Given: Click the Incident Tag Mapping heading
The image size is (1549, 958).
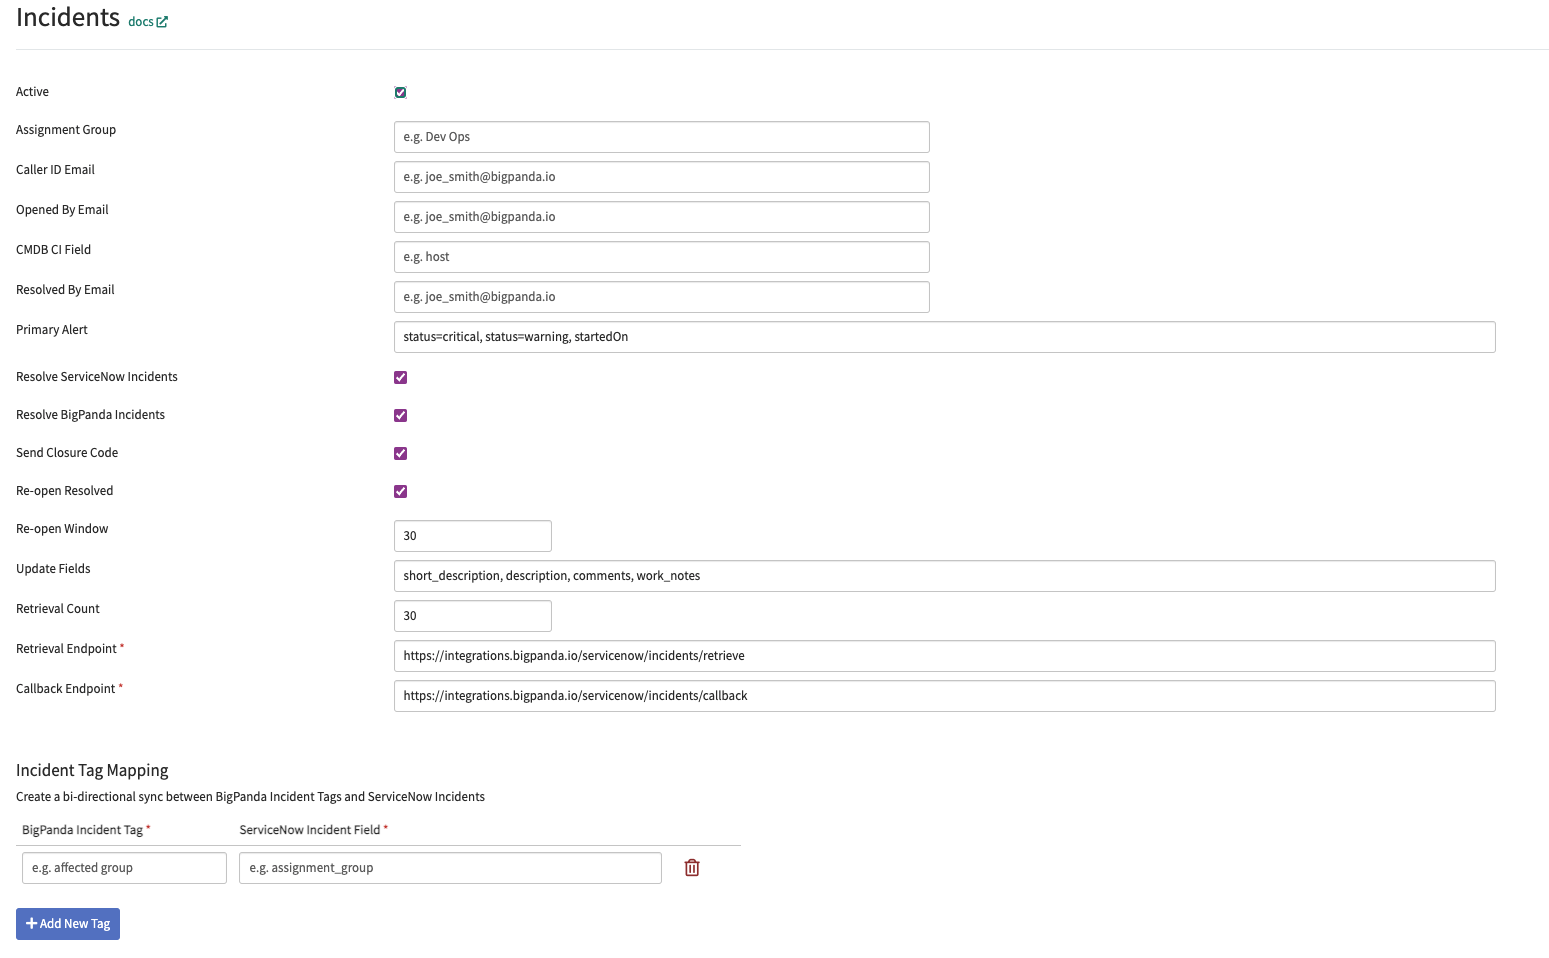Looking at the screenshot, I should [x=92, y=770].
